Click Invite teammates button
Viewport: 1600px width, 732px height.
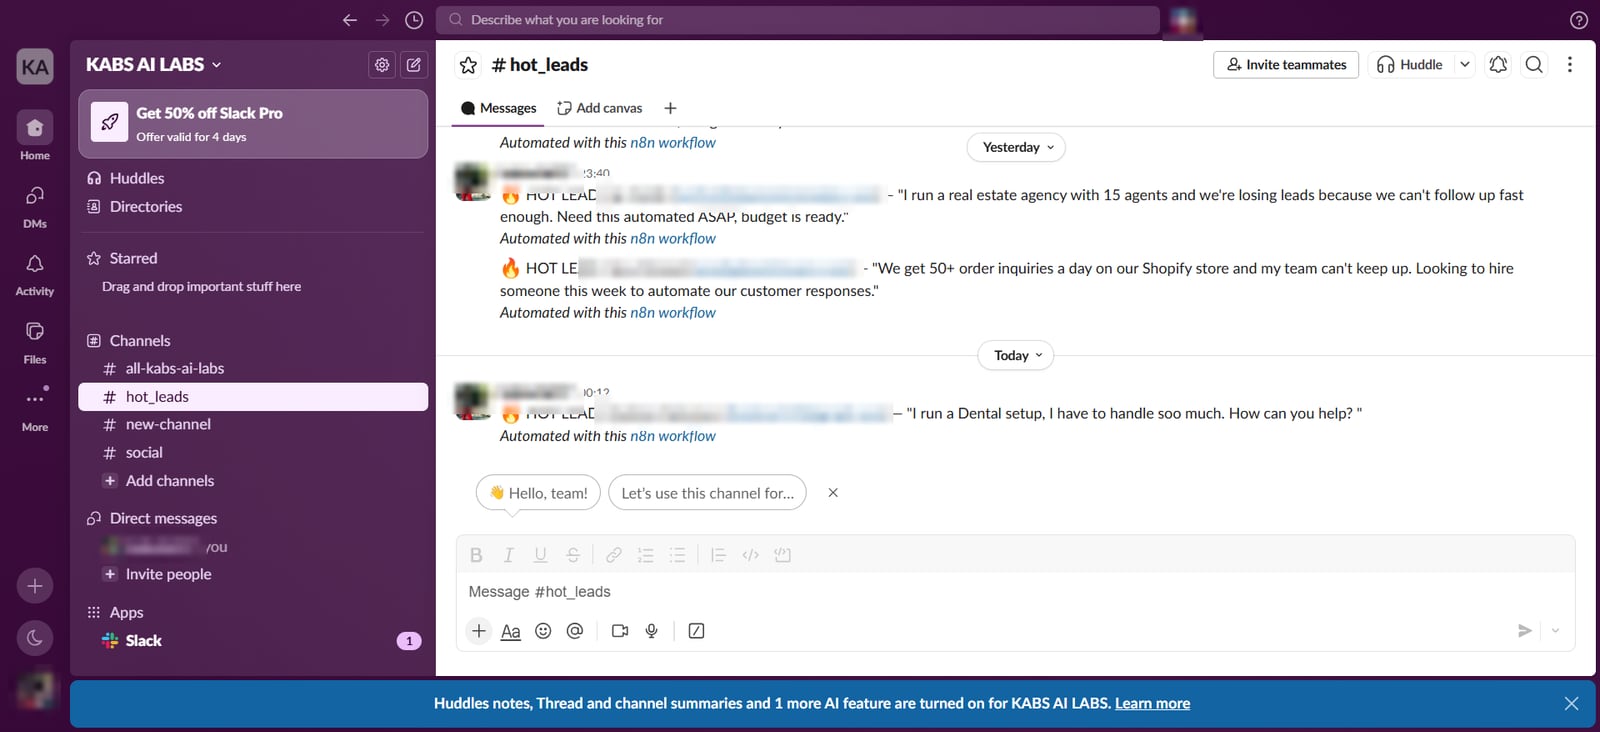[1286, 65]
